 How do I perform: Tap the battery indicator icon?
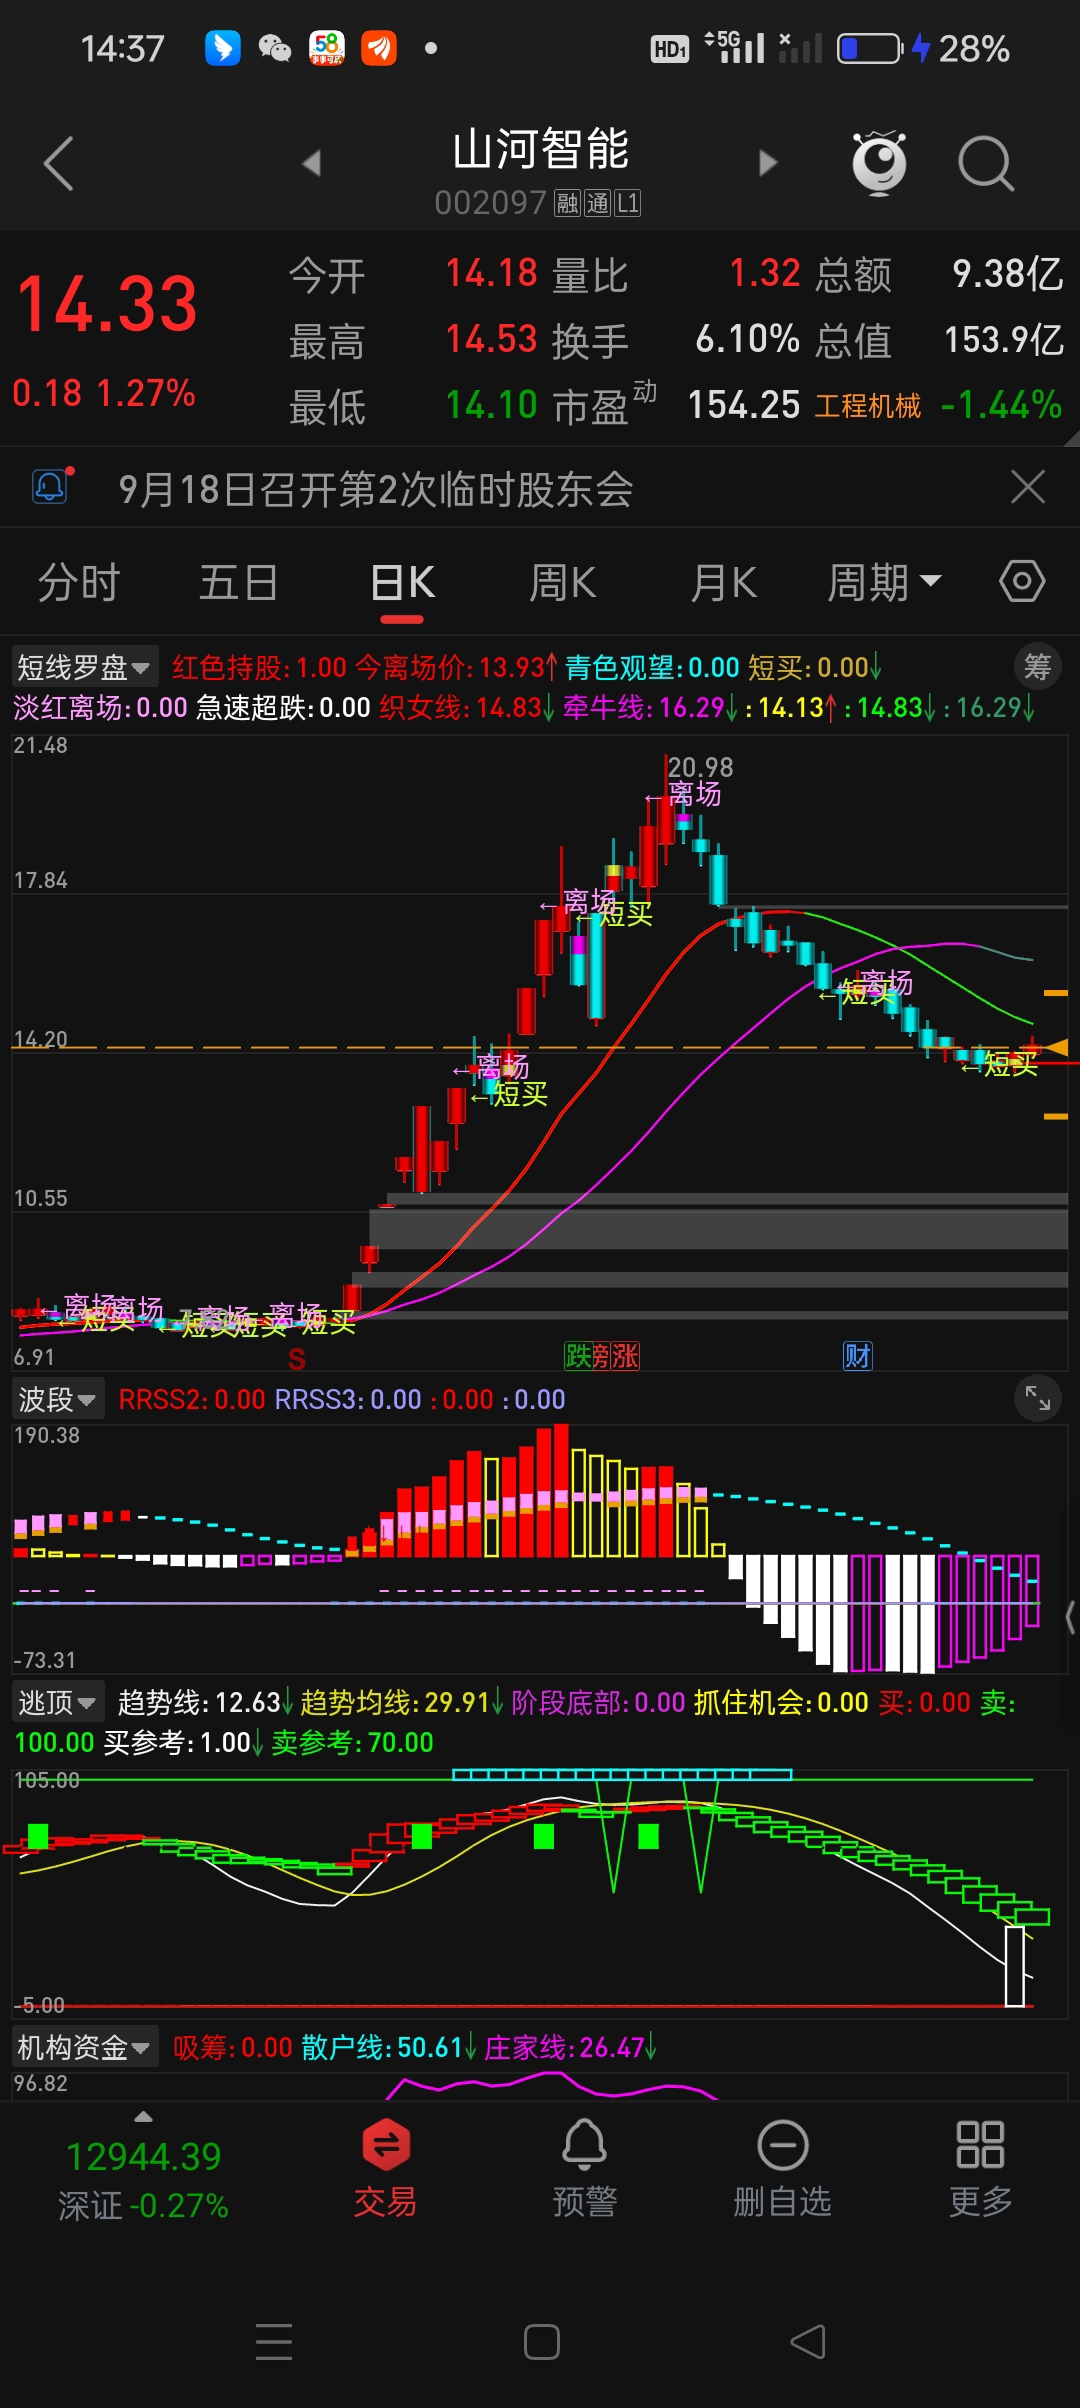tap(869, 48)
